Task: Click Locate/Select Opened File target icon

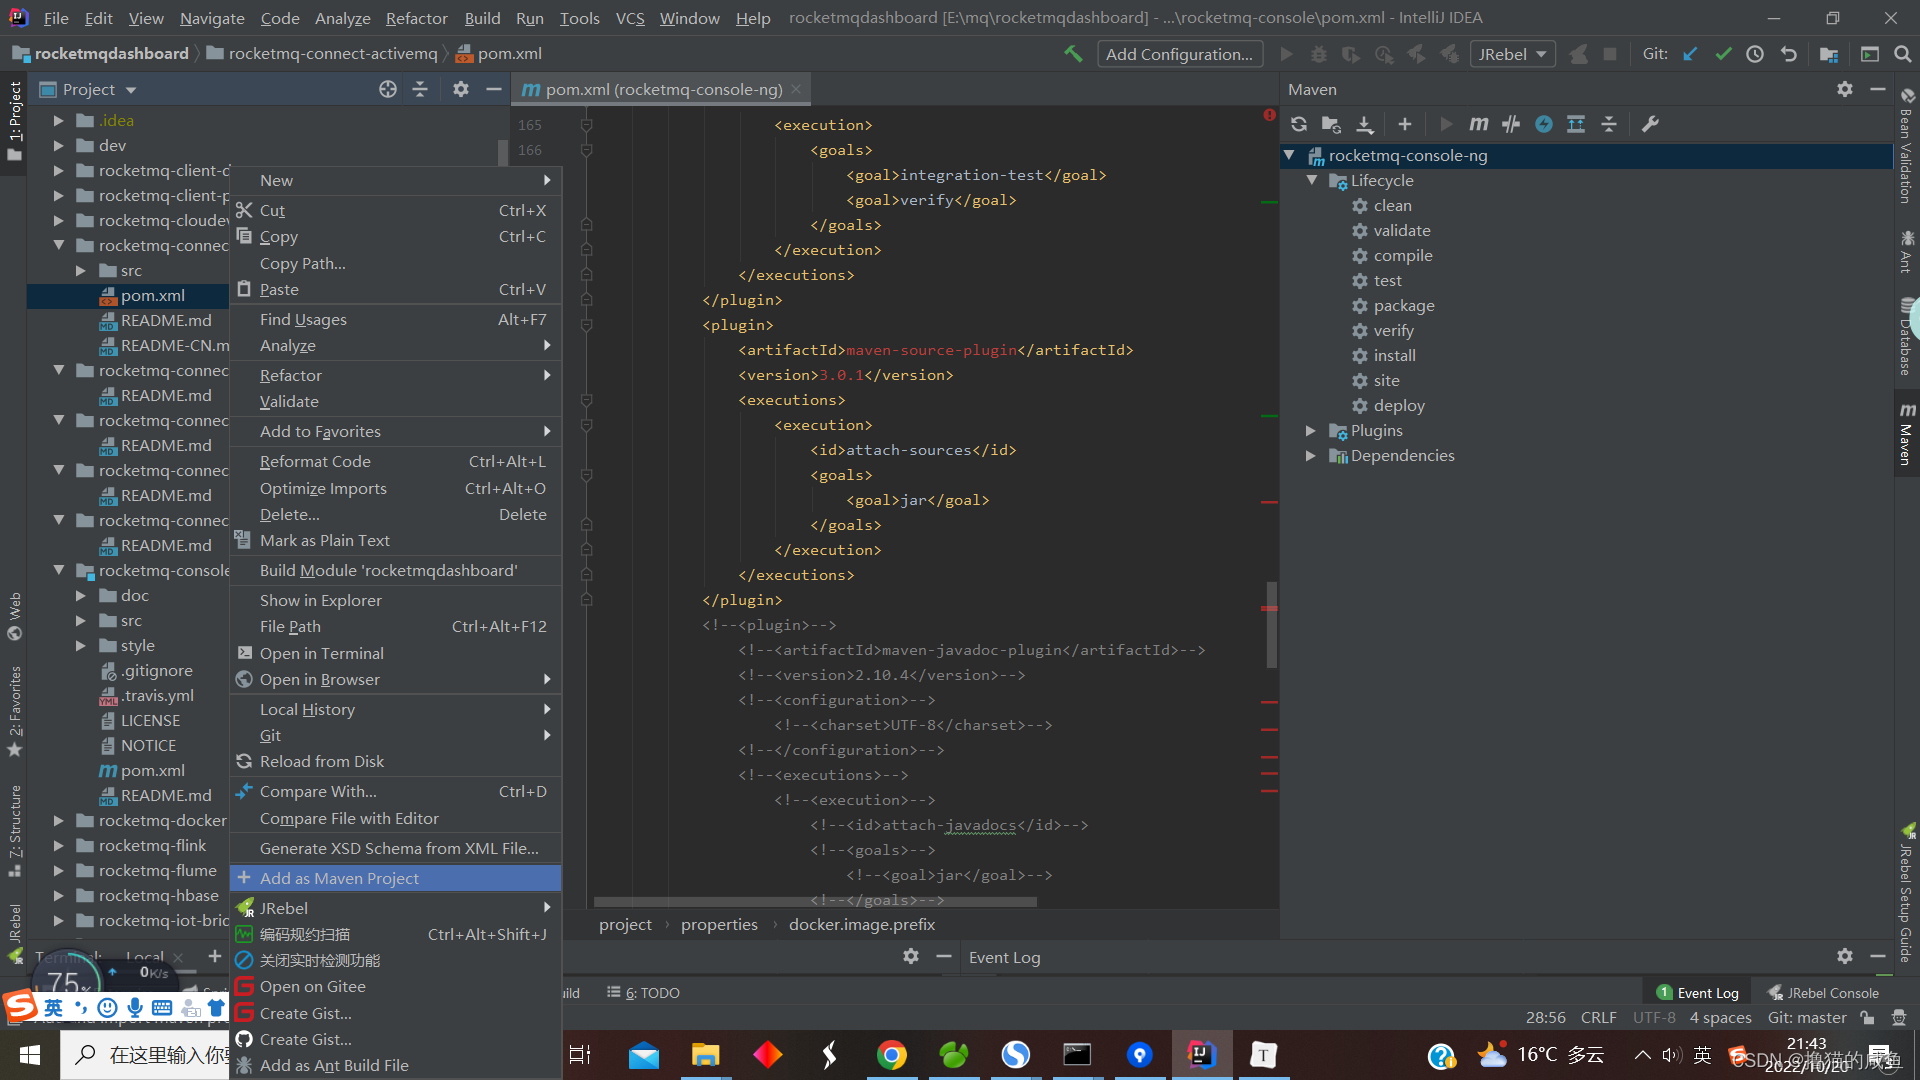Action: pyautogui.click(x=388, y=89)
